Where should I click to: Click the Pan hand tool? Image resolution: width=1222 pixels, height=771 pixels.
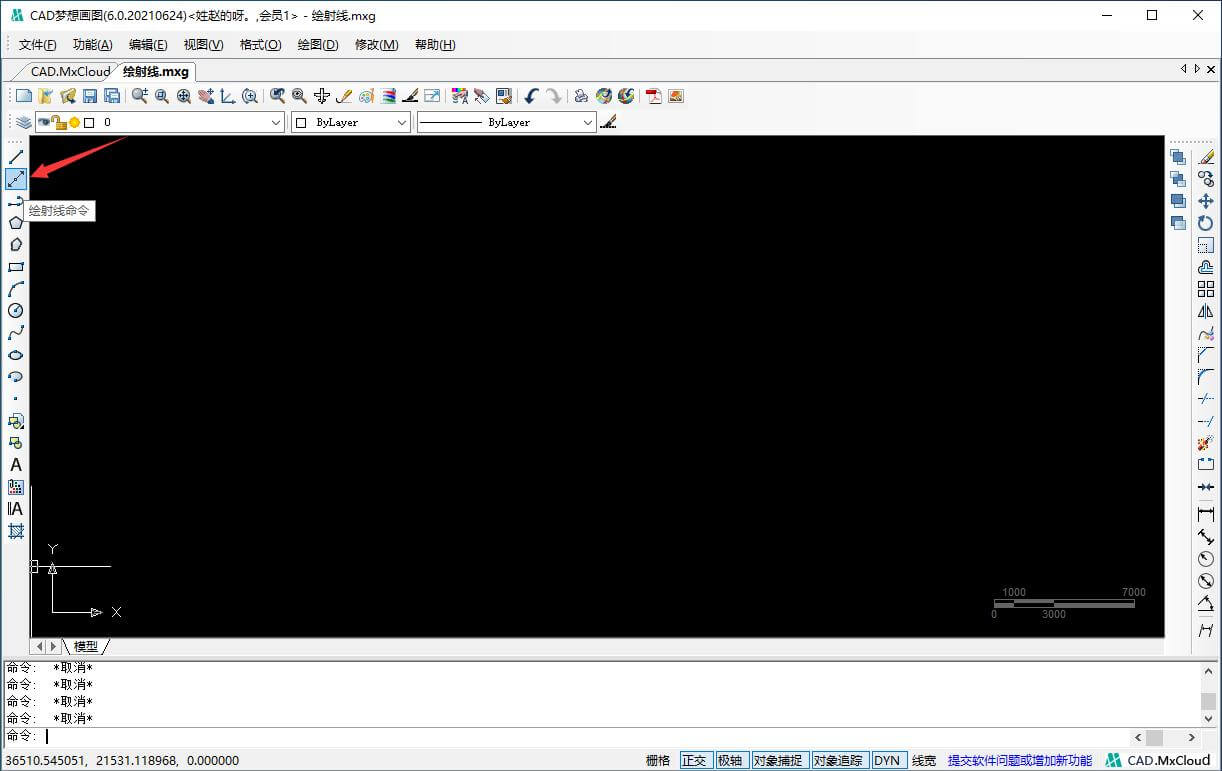(206, 96)
